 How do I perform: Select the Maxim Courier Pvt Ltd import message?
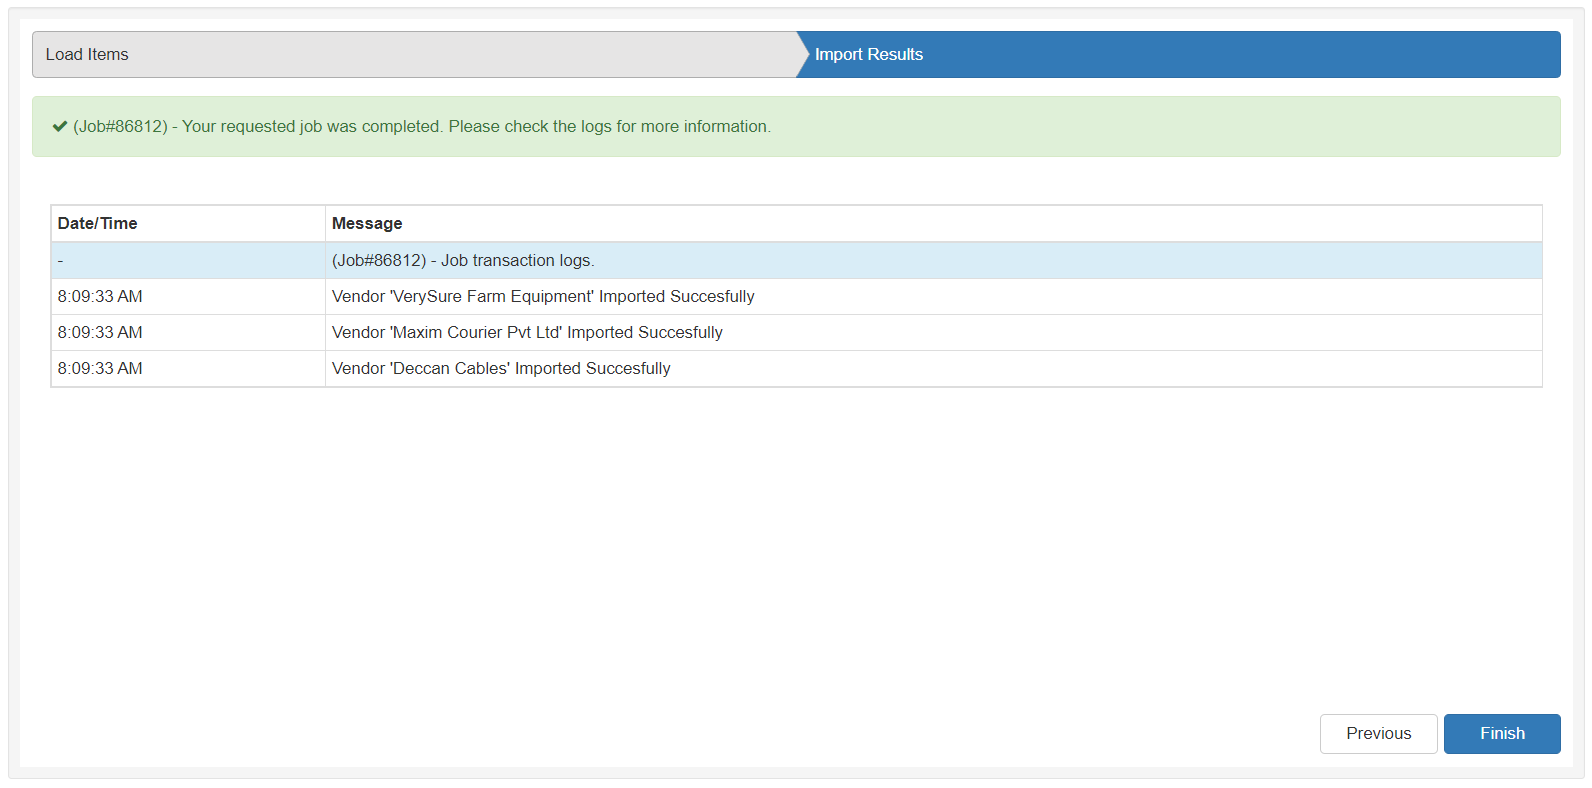click(x=527, y=333)
